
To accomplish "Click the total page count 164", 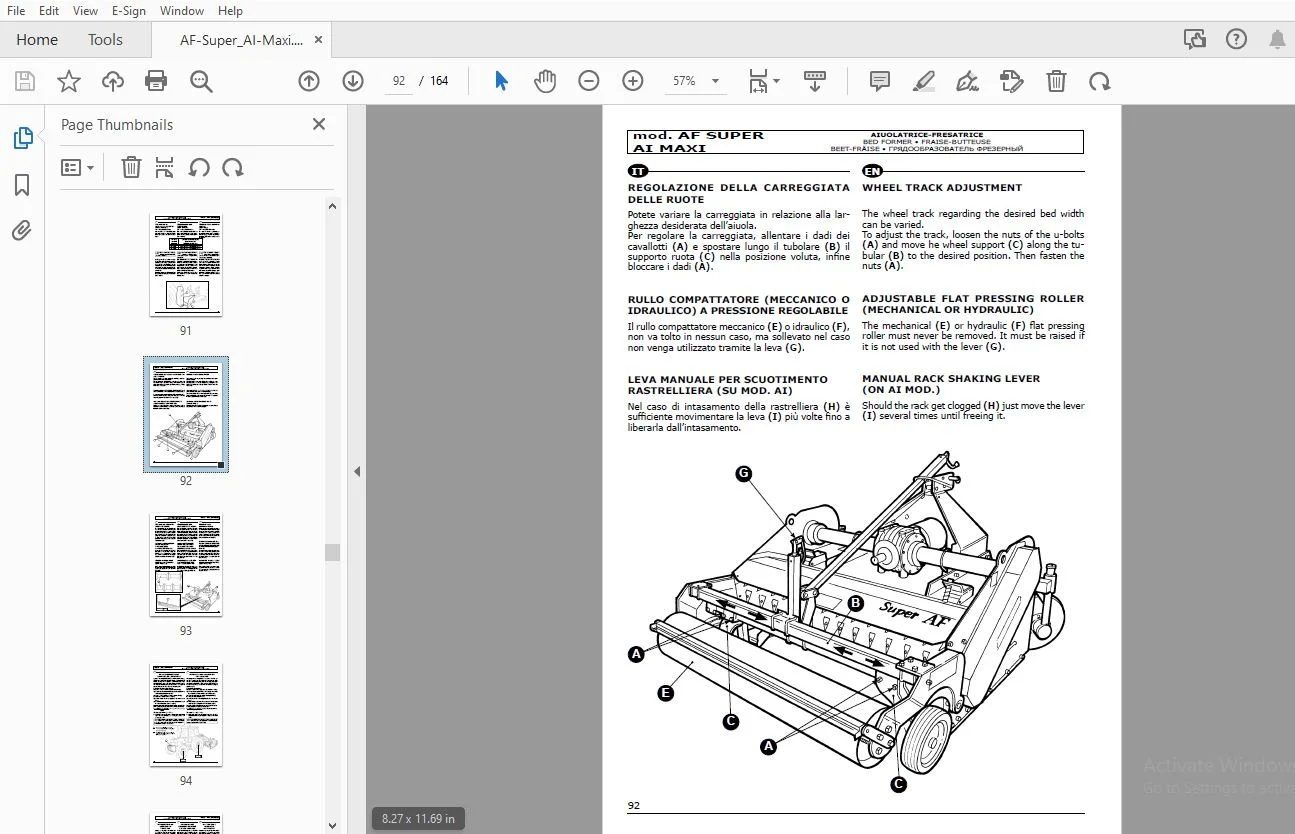I will [439, 81].
